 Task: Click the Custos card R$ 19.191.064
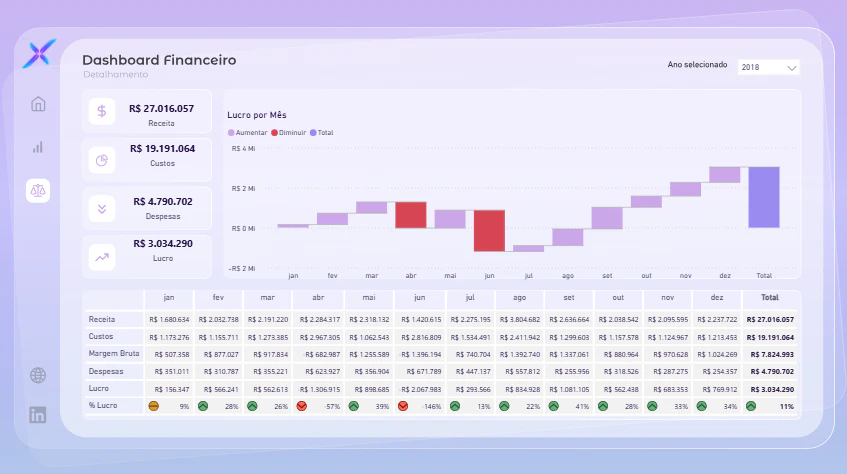tap(147, 160)
